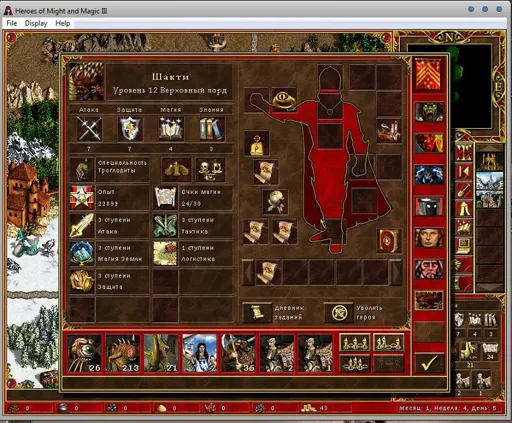Select the Earth Magic skill icon
The height and width of the screenshot is (423, 512).
[82, 253]
